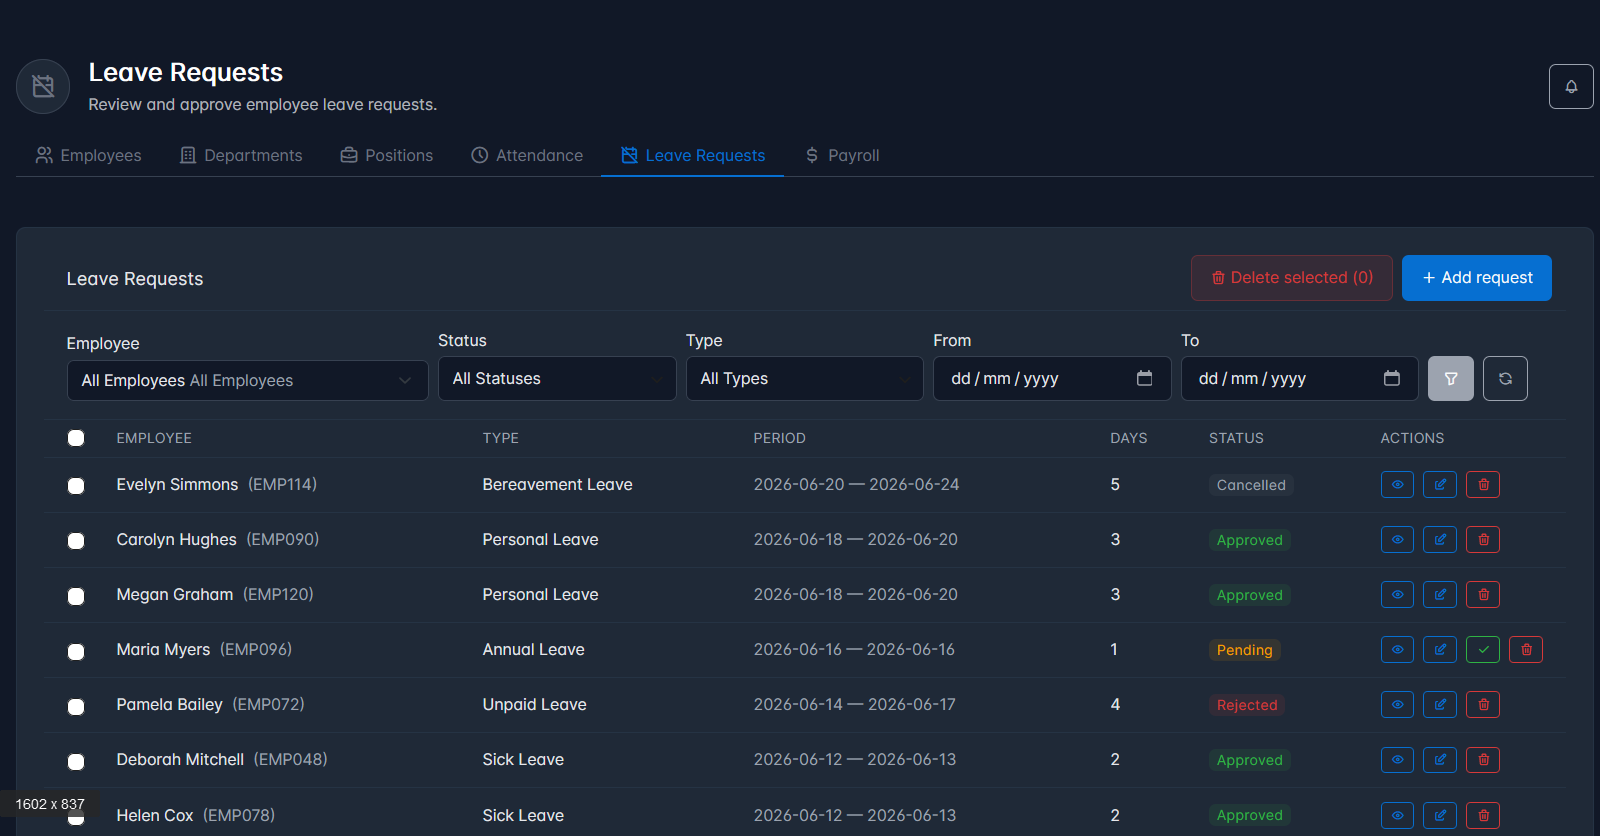Go to the Attendance tab
This screenshot has height=836, width=1600.
coord(527,155)
